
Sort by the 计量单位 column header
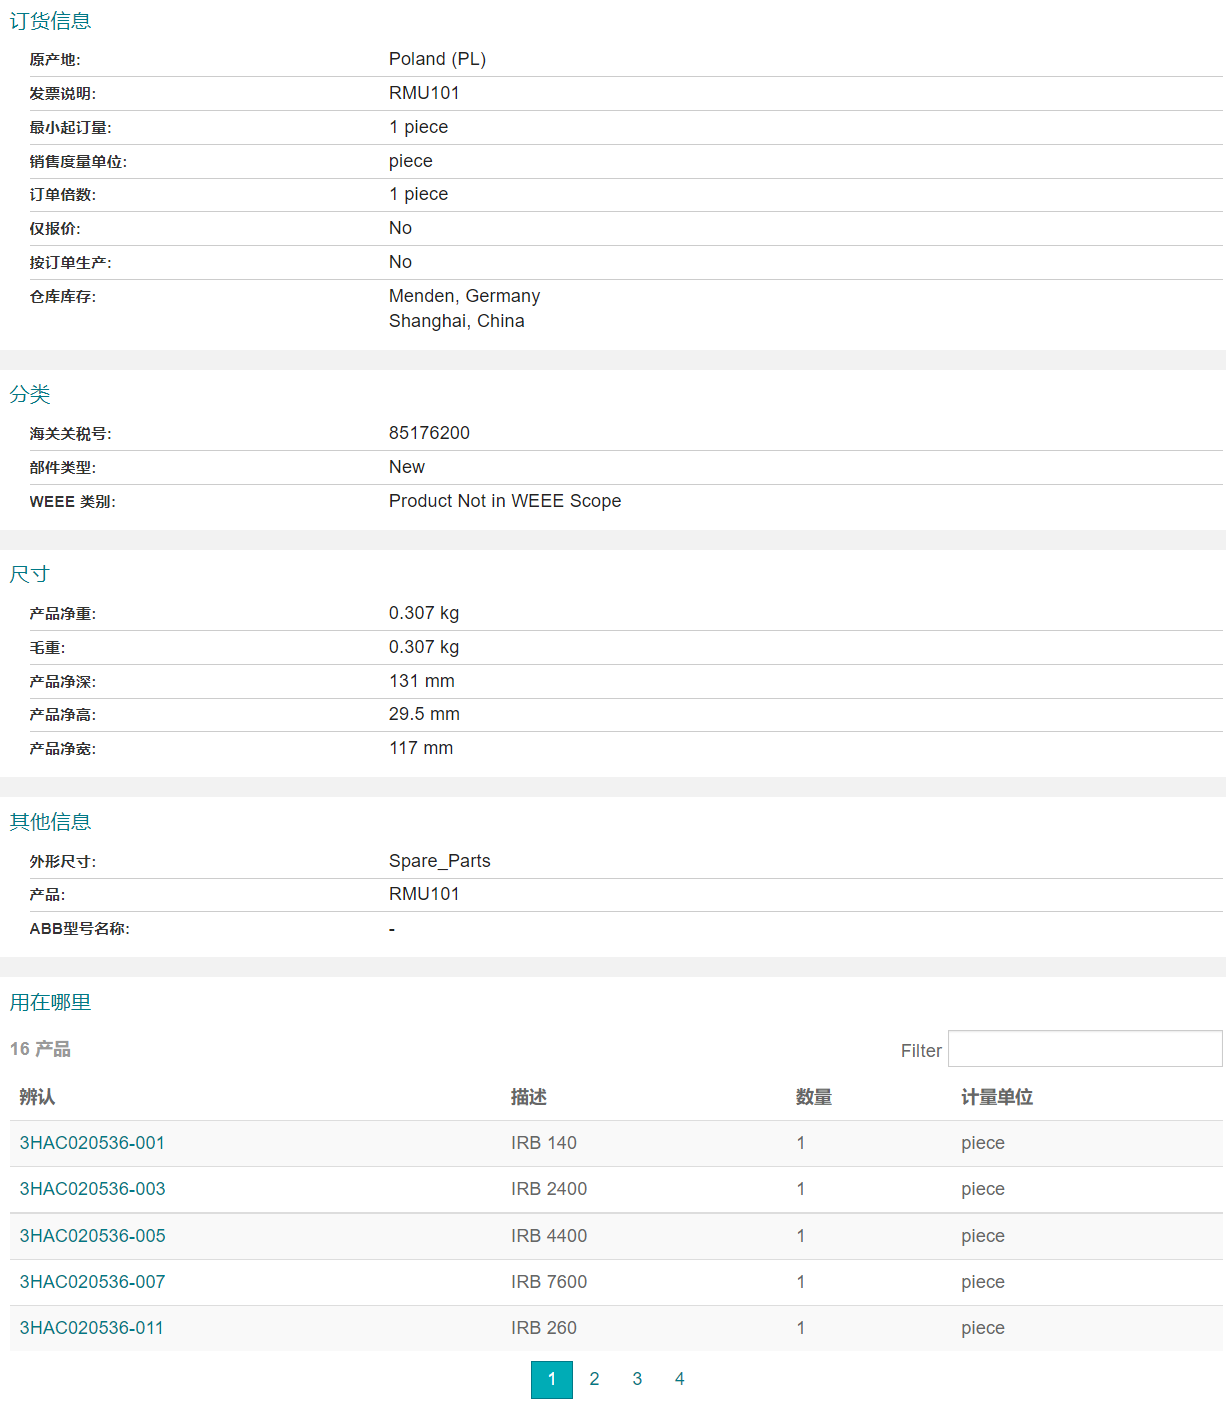click(996, 1097)
